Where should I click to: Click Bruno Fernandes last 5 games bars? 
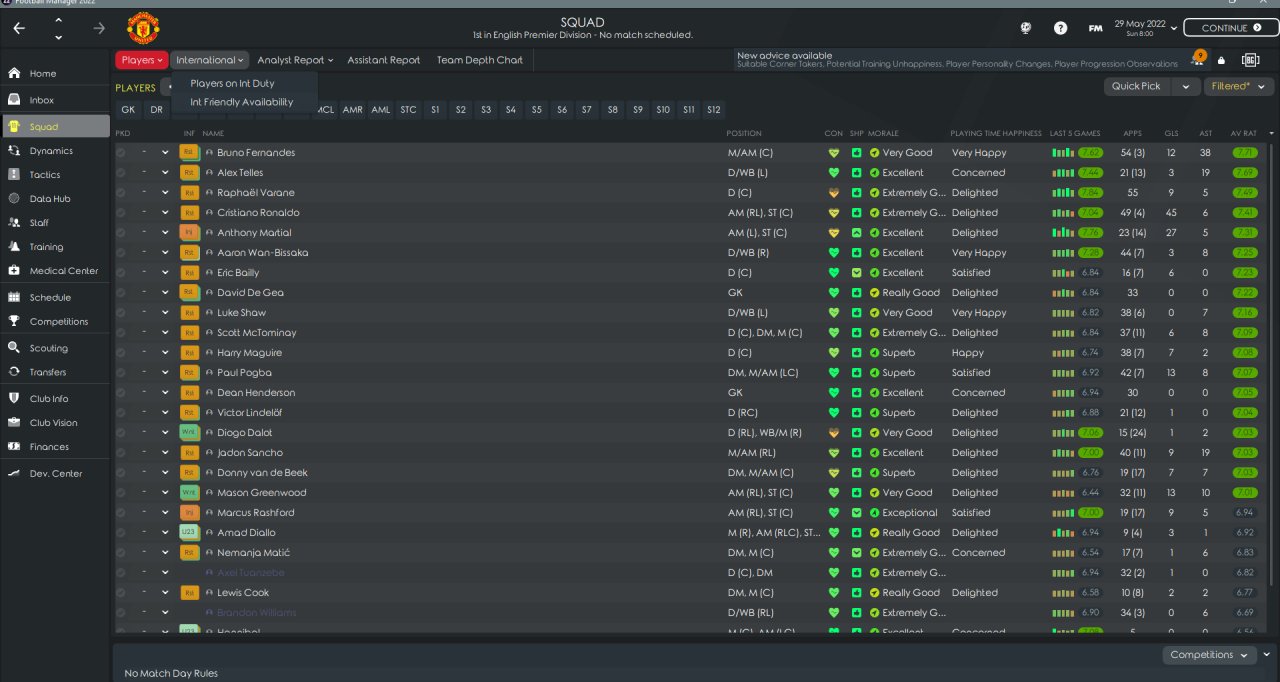coord(1064,153)
